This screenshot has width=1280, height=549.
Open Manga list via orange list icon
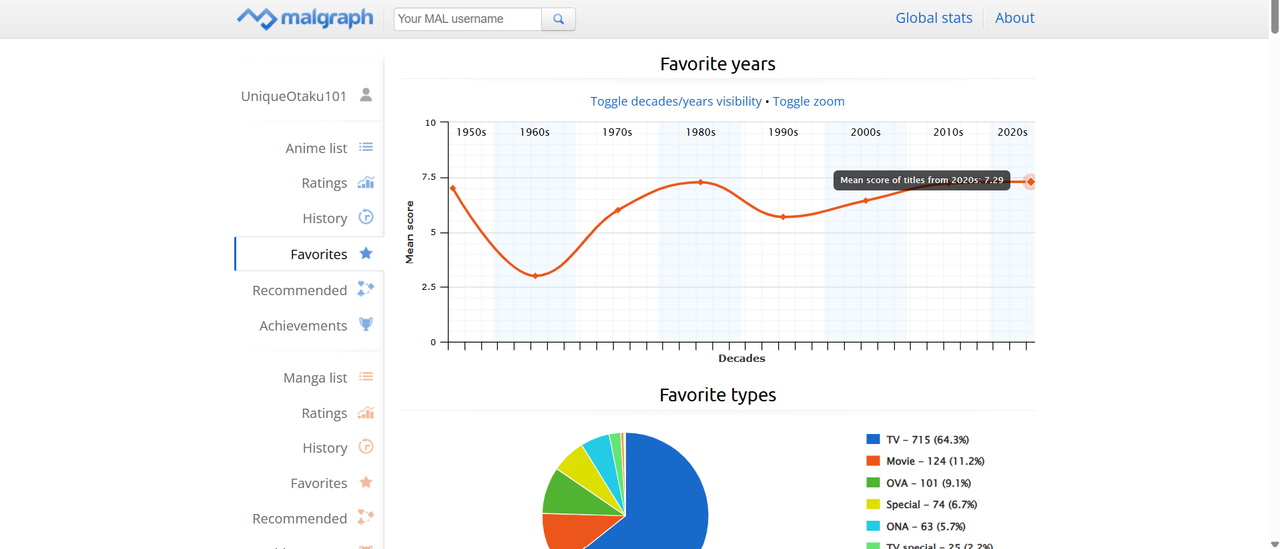coord(366,377)
